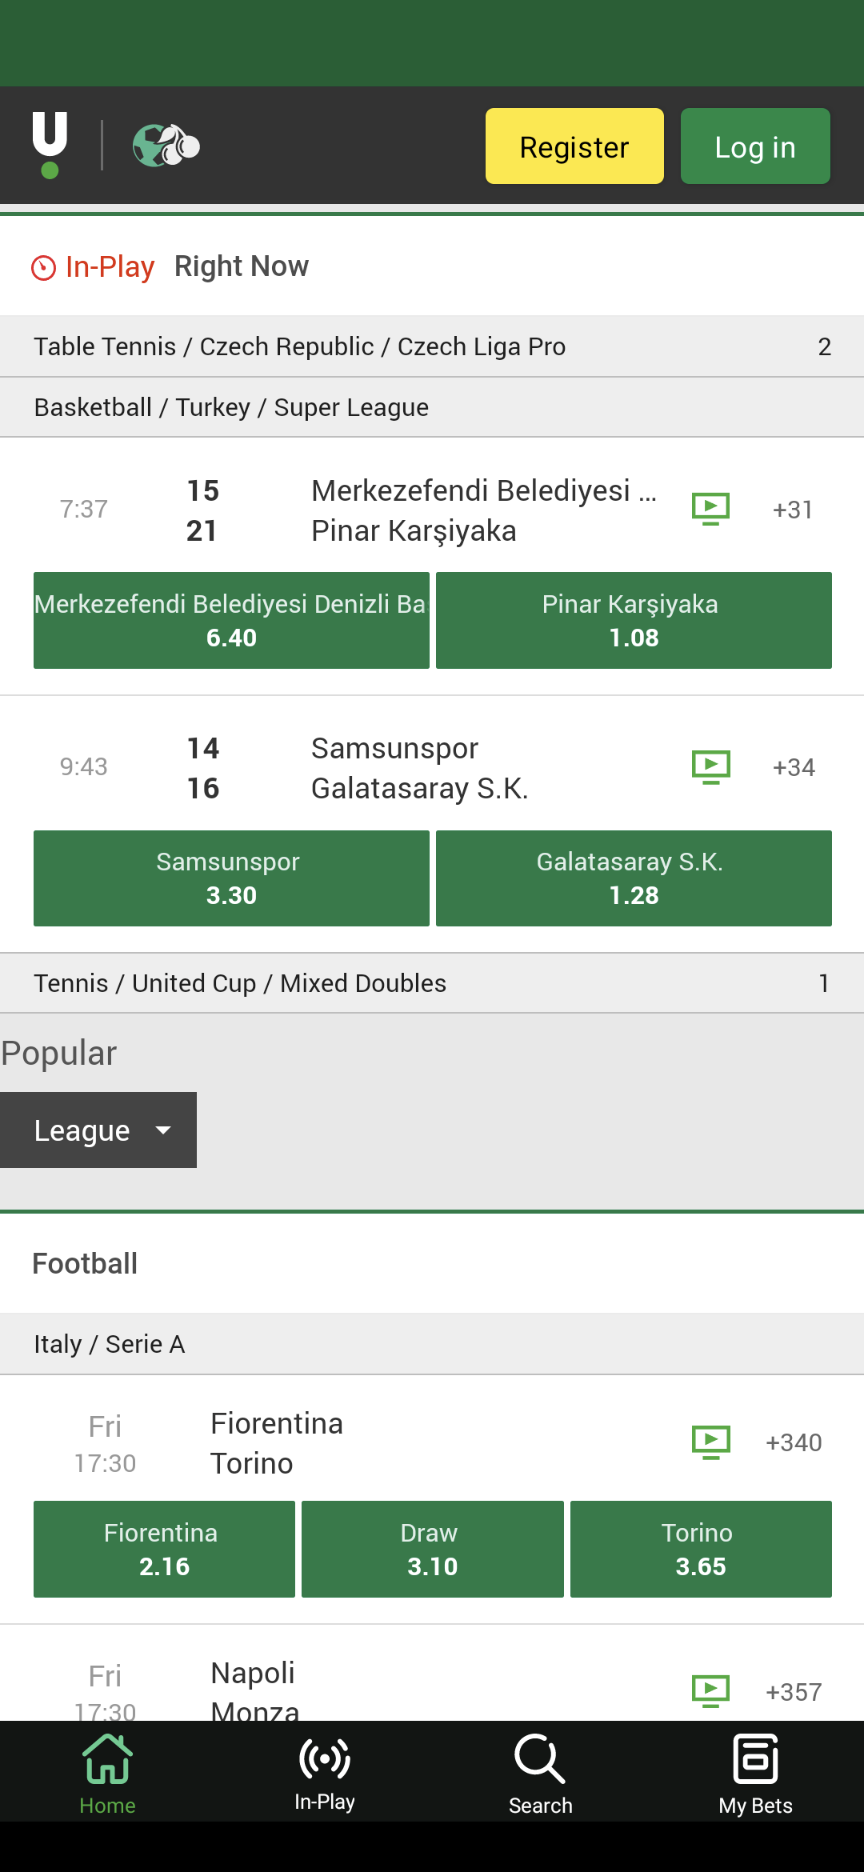Viewport: 864px width, 1872px height.
Task: Open +340 extra markets for Fiorentina vs Torino
Action: pos(793,1441)
